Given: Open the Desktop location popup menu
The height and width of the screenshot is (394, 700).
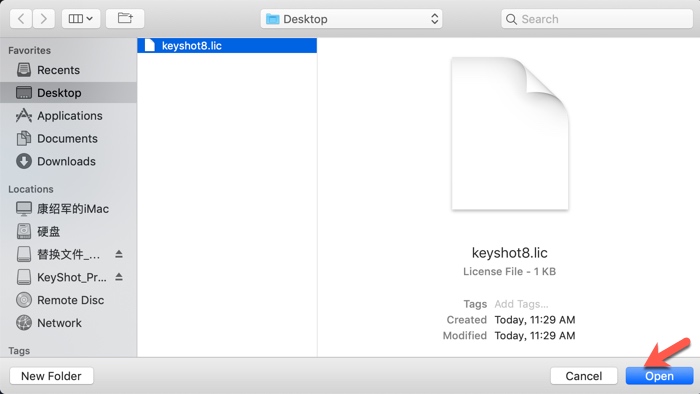Looking at the screenshot, I should tap(351, 19).
